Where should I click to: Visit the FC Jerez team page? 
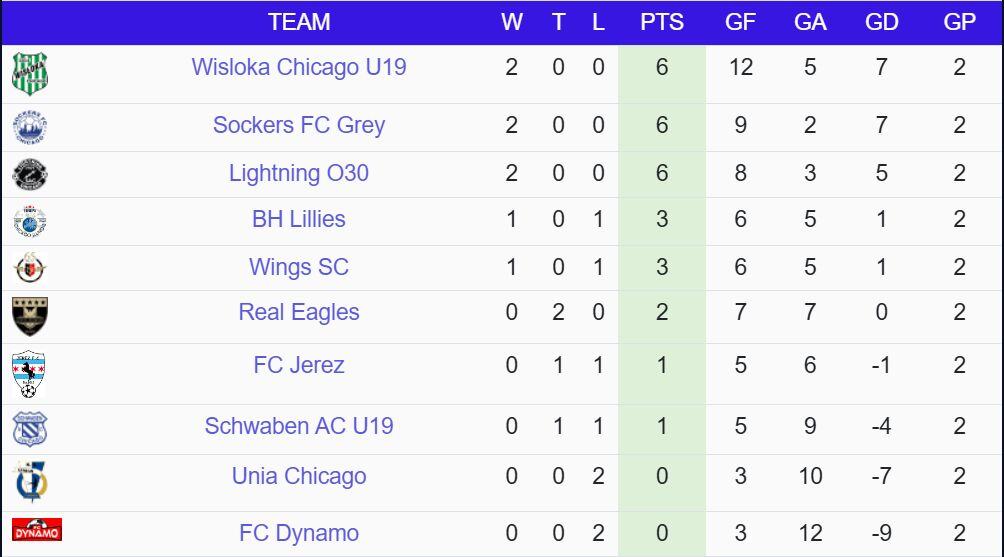click(x=299, y=365)
